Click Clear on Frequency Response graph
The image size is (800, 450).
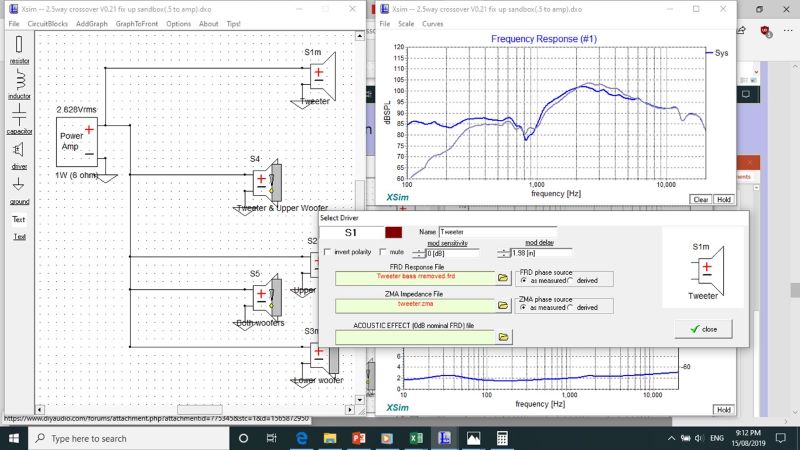(x=701, y=199)
